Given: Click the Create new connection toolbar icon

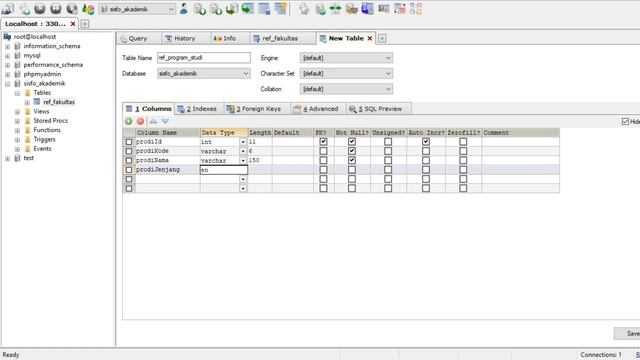Looking at the screenshot, I should point(8,8).
